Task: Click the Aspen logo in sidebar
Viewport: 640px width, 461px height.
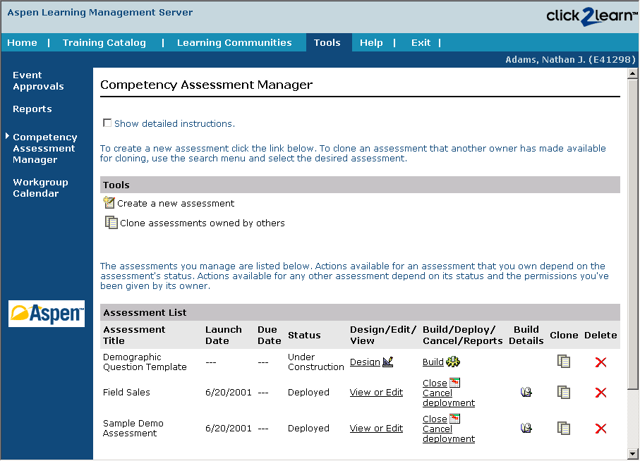Action: click(x=47, y=313)
